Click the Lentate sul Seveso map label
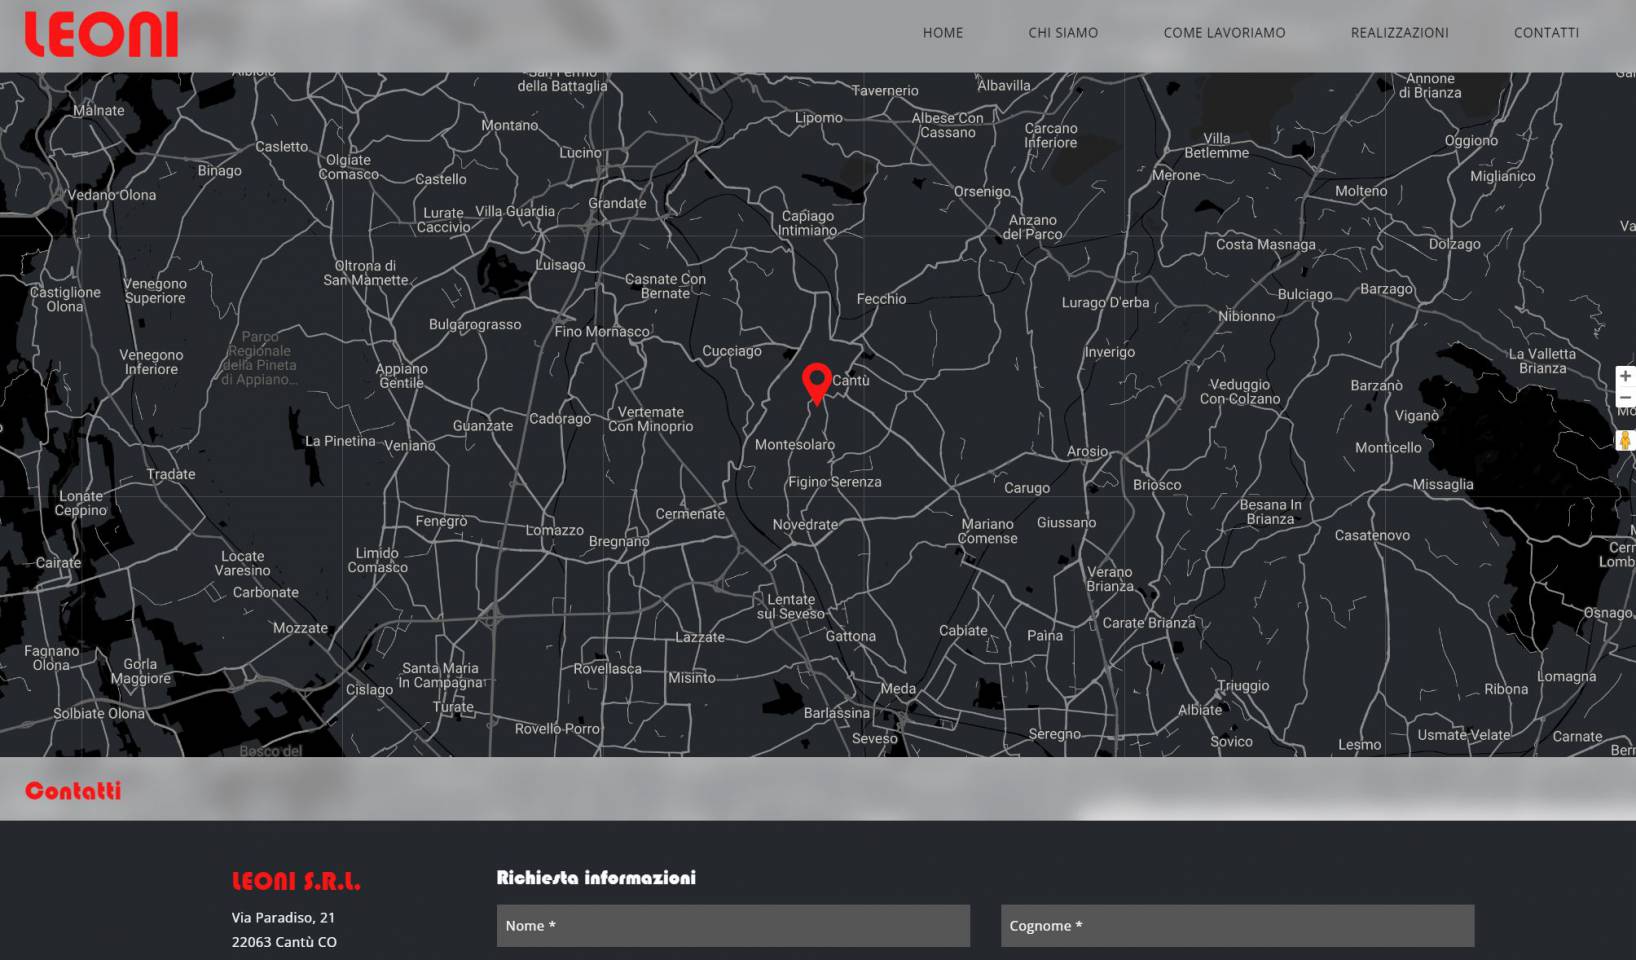 coord(791,607)
